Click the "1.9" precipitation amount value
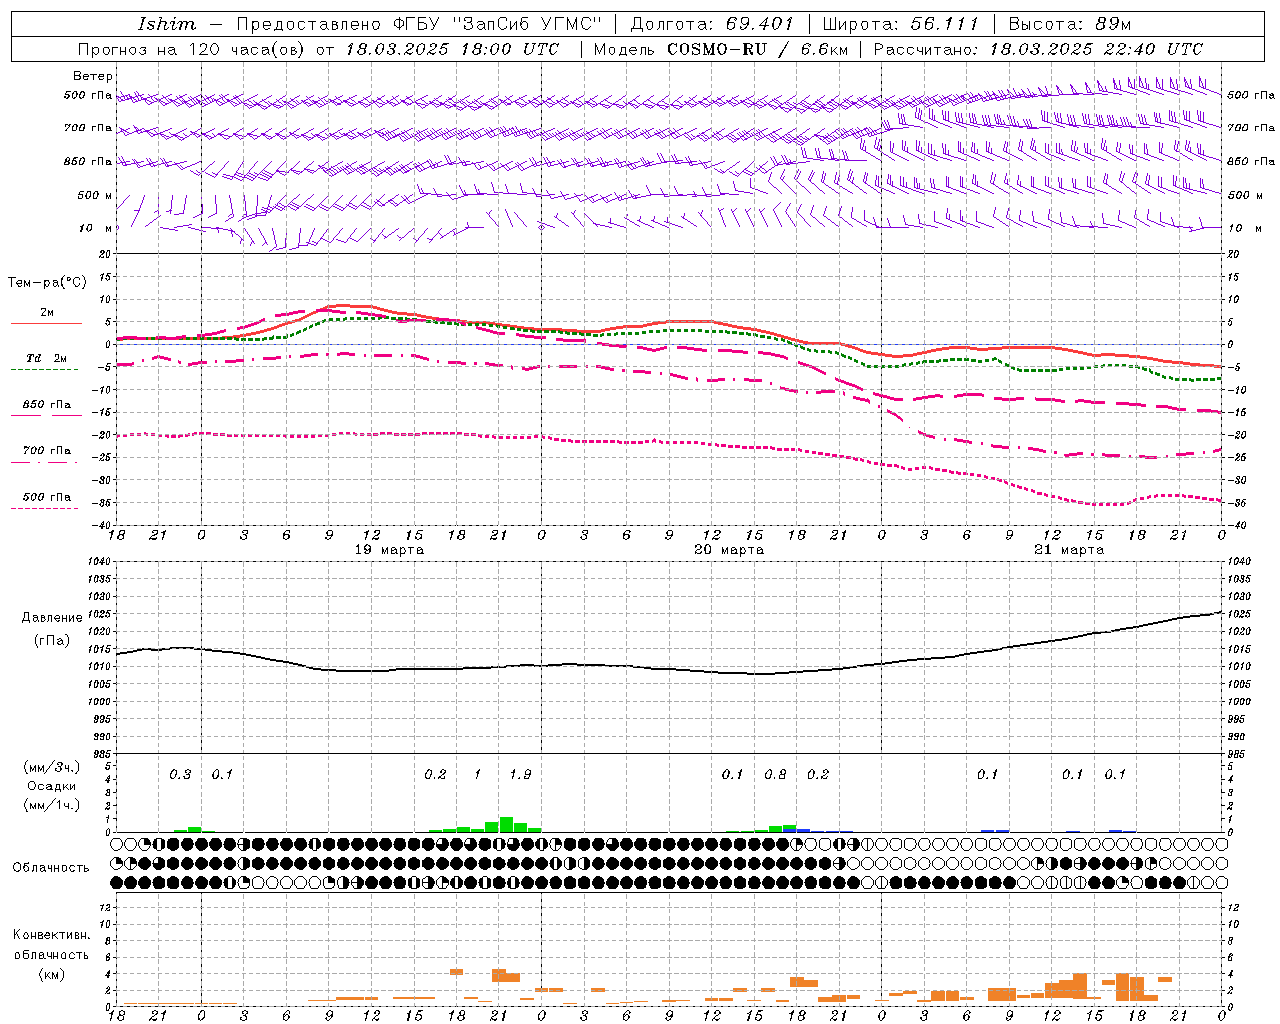The image size is (1280, 1024). (520, 775)
